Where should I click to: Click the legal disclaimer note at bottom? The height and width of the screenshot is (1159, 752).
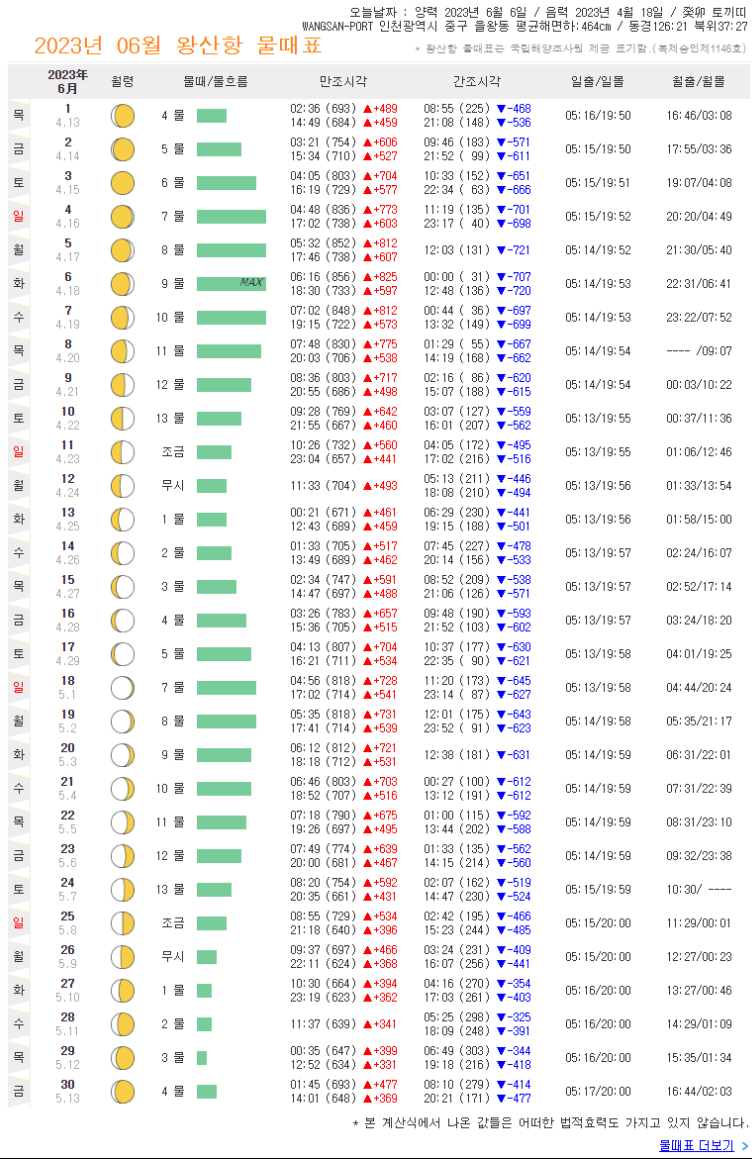(x=550, y=1123)
